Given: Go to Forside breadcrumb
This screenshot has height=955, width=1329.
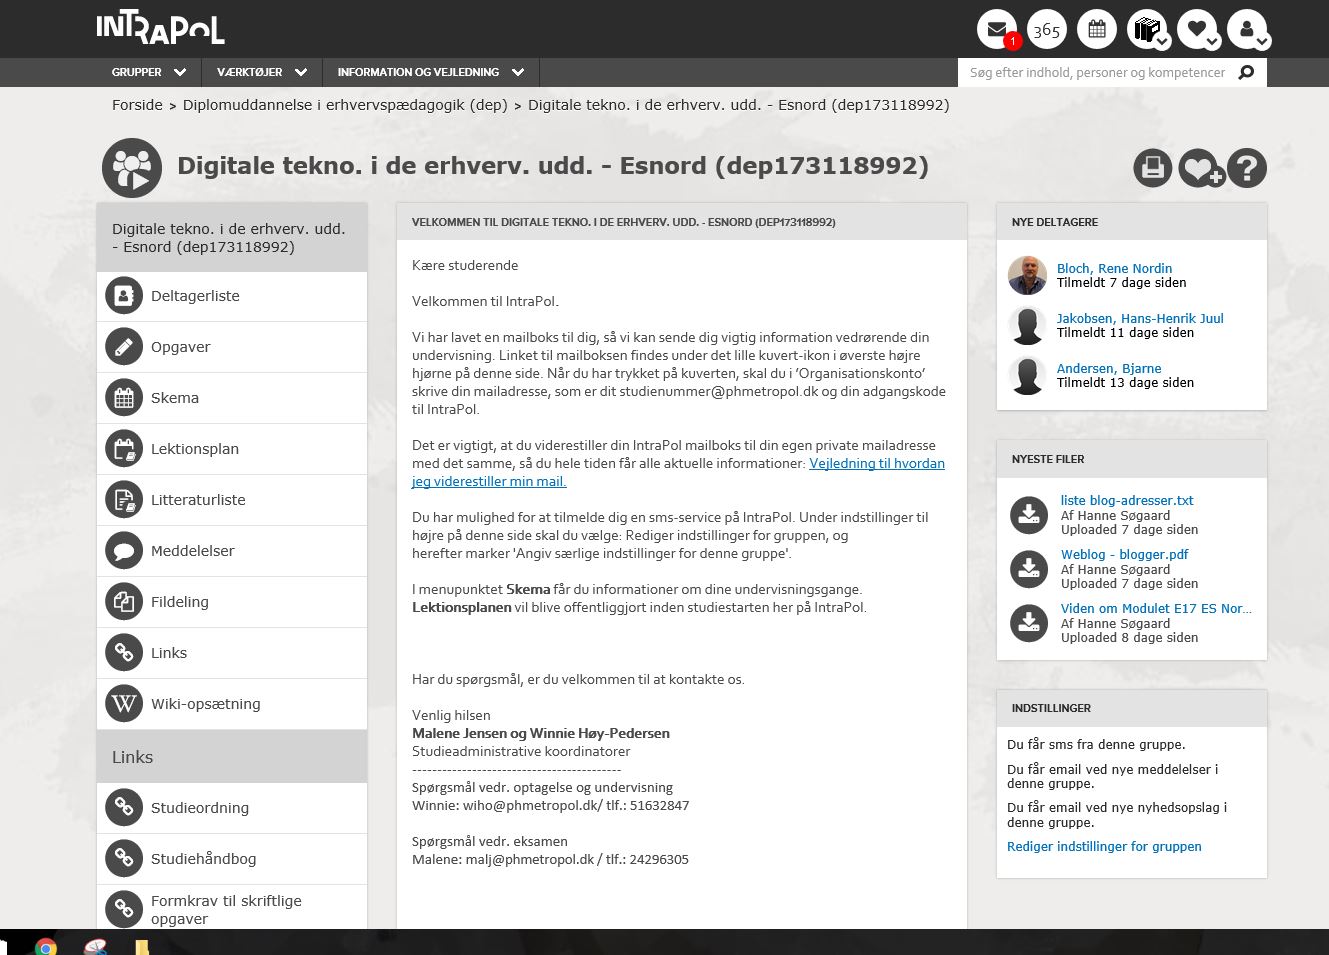Looking at the screenshot, I should point(137,105).
